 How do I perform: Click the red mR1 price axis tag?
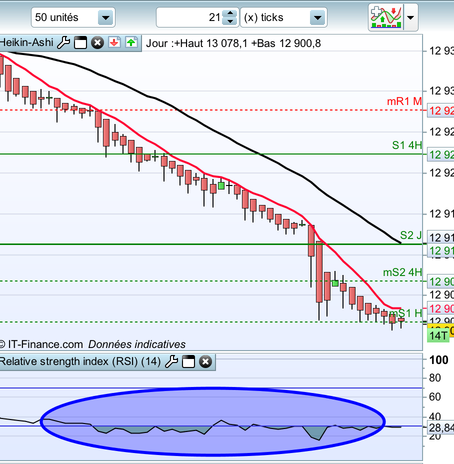tap(441, 111)
